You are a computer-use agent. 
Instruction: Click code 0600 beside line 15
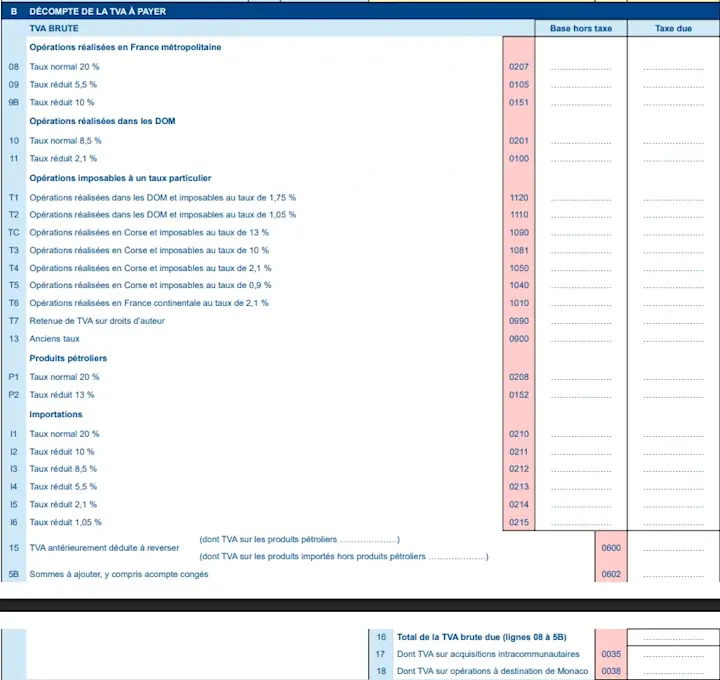(x=611, y=548)
